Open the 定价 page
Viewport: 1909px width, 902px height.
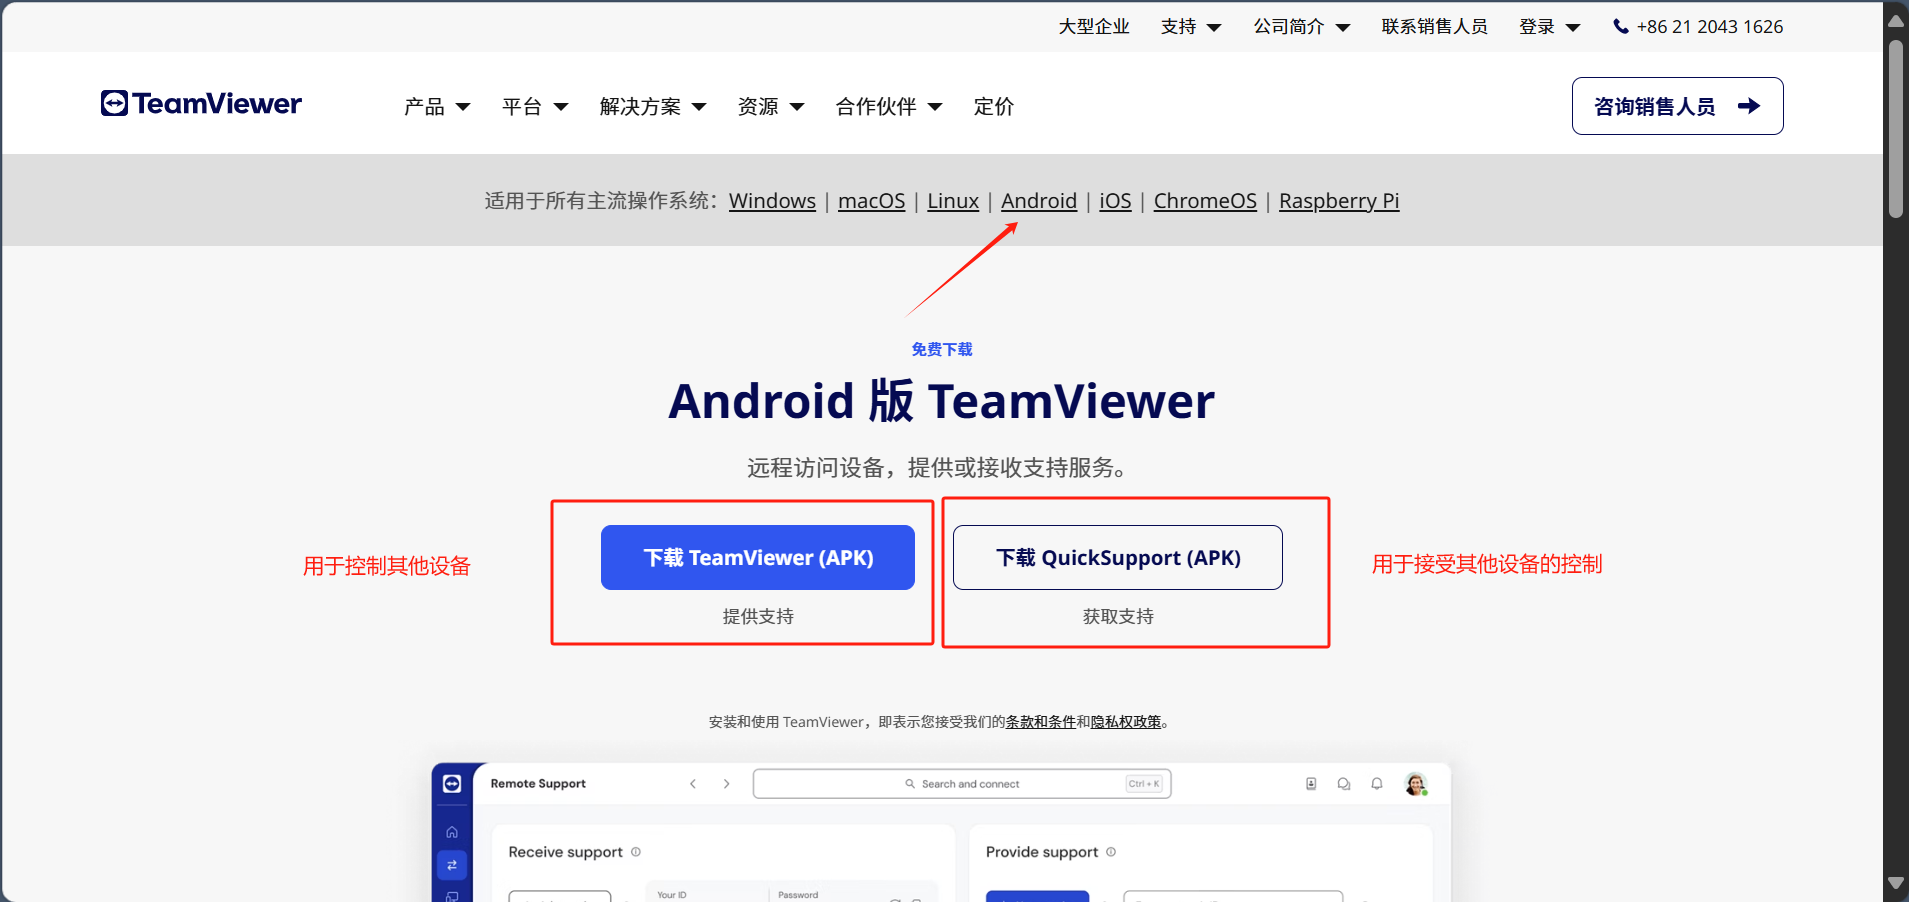[994, 107]
